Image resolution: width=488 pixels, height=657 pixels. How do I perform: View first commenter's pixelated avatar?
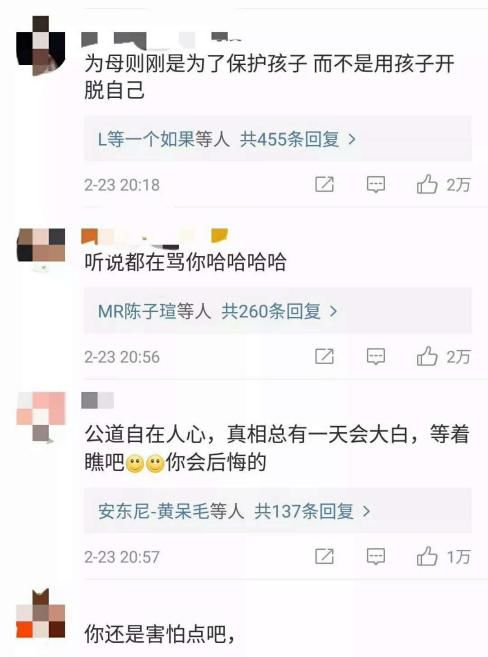click(41, 46)
